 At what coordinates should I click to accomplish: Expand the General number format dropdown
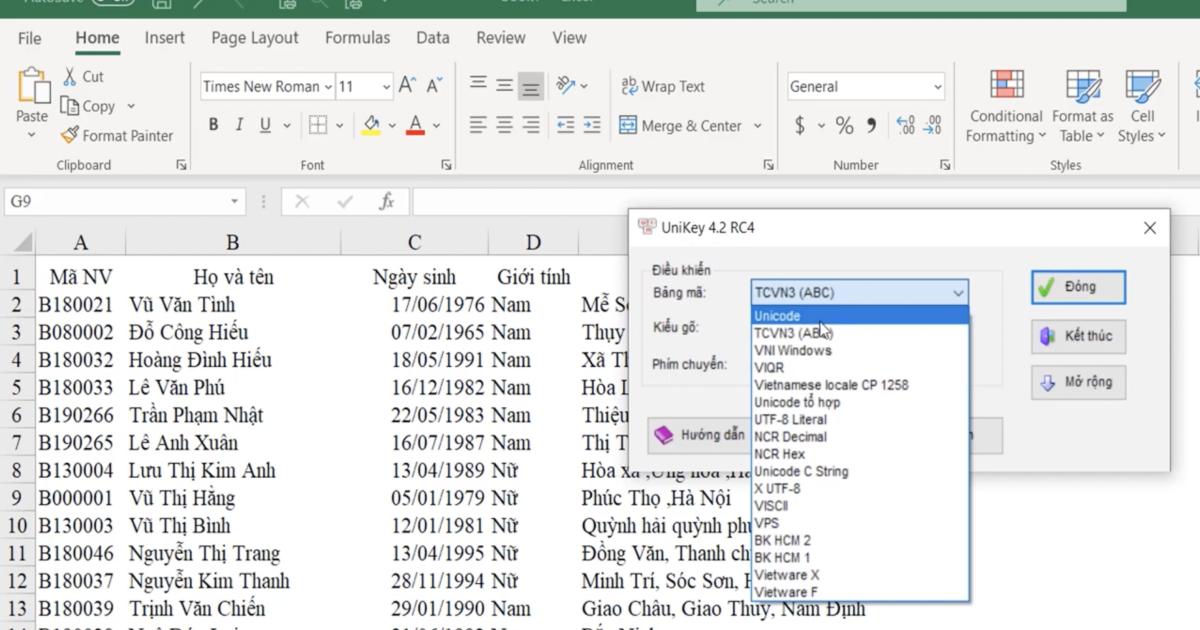tap(937, 87)
